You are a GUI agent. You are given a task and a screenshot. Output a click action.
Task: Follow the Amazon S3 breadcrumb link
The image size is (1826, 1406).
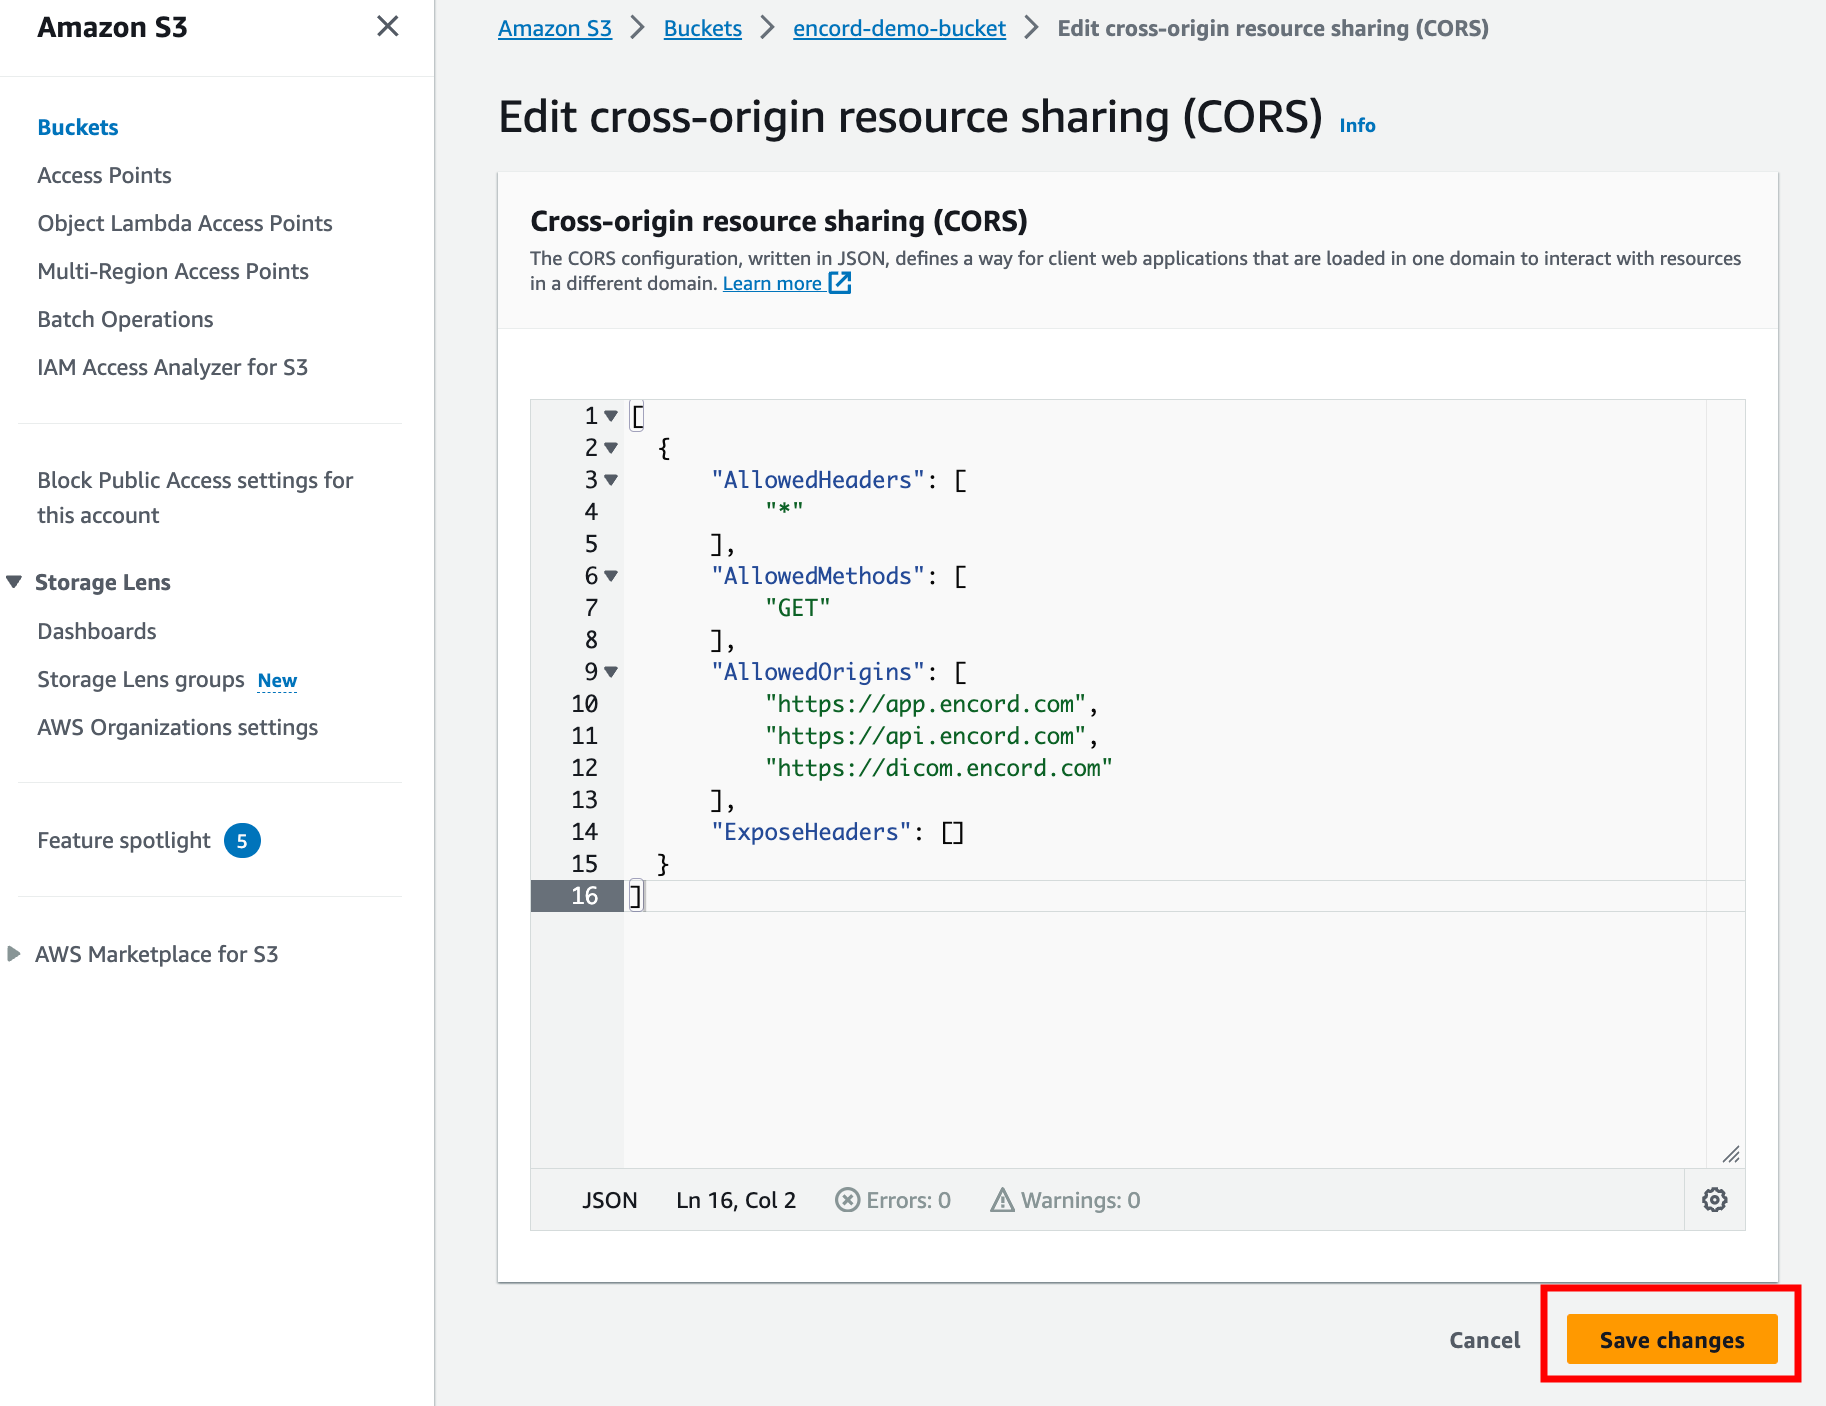(x=555, y=28)
